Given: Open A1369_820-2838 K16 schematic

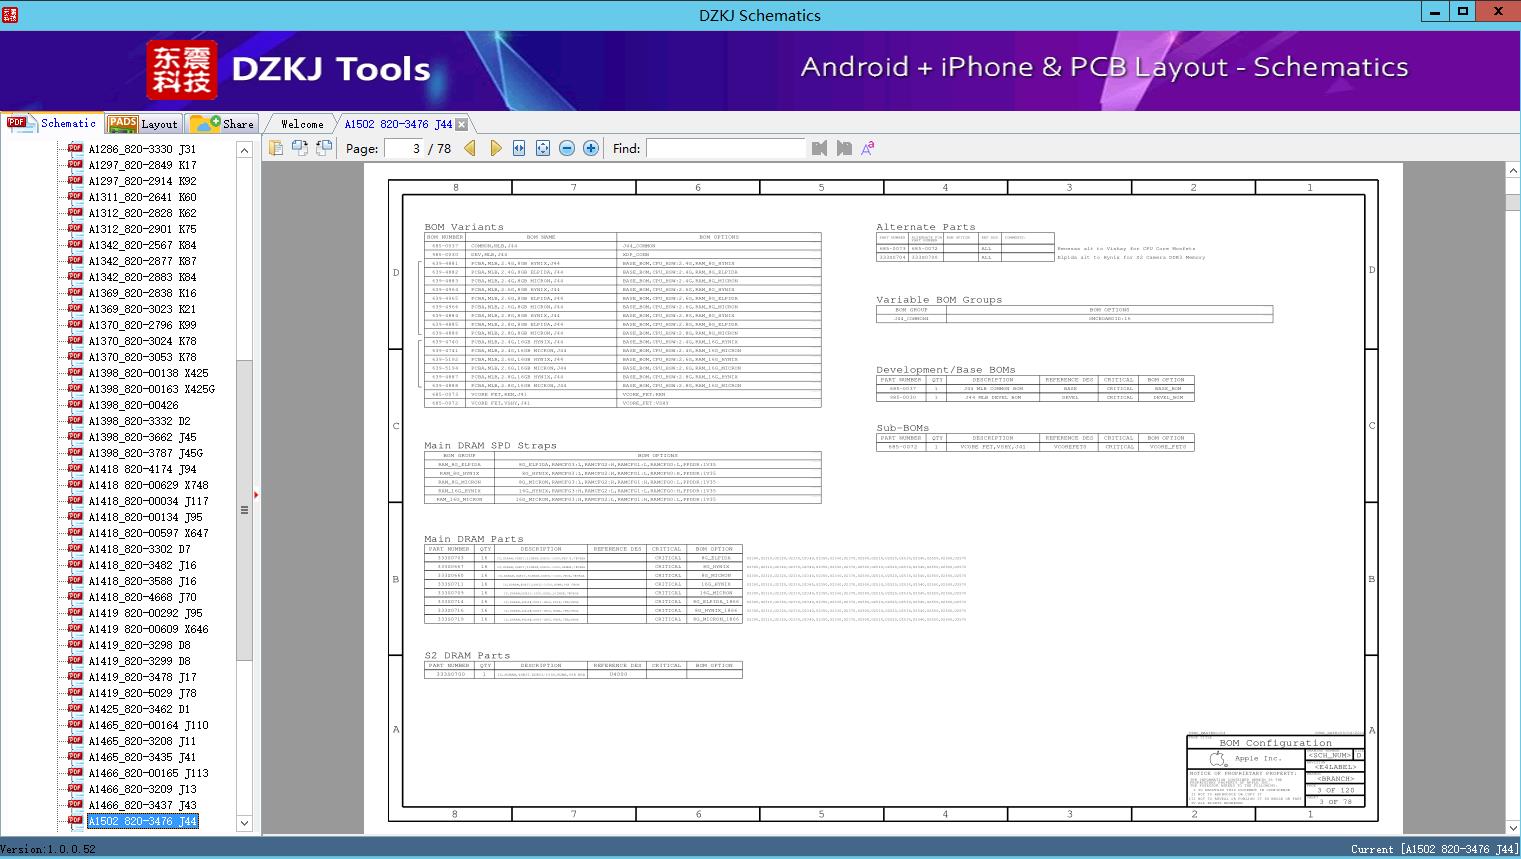Looking at the screenshot, I should click(142, 293).
